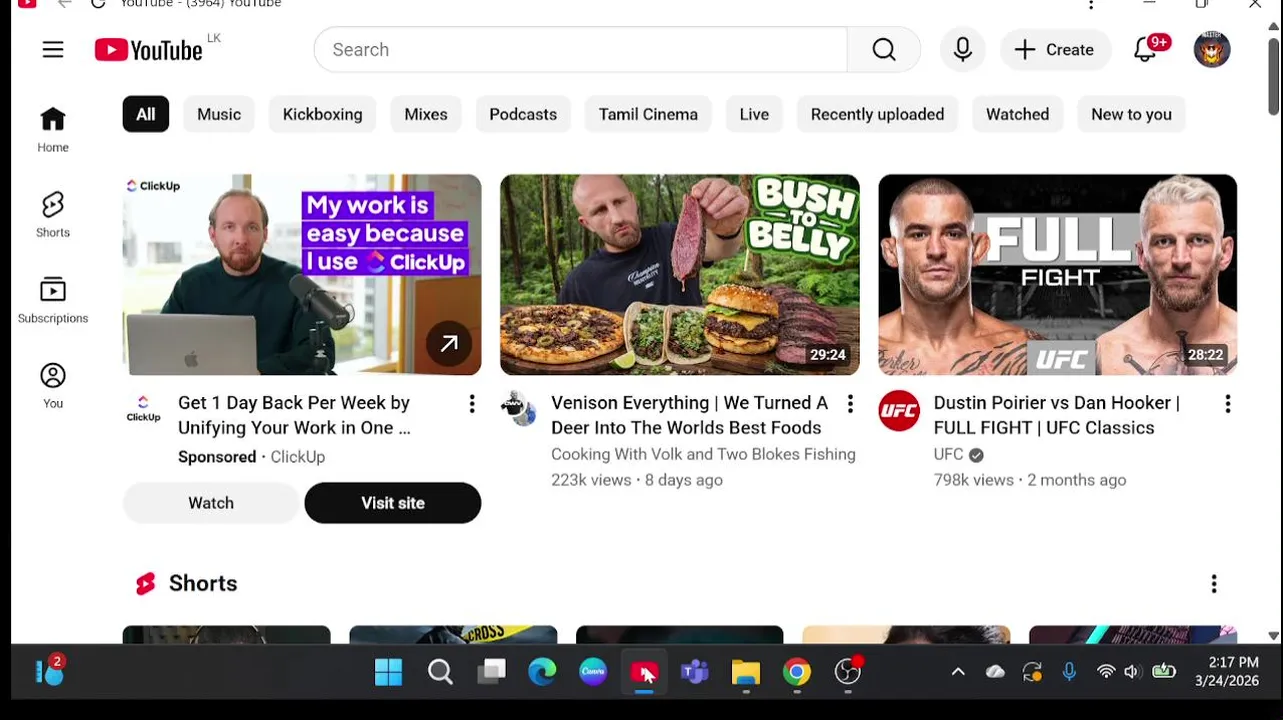Select the Podcasts filter chip
This screenshot has width=1283, height=720.
(x=523, y=114)
